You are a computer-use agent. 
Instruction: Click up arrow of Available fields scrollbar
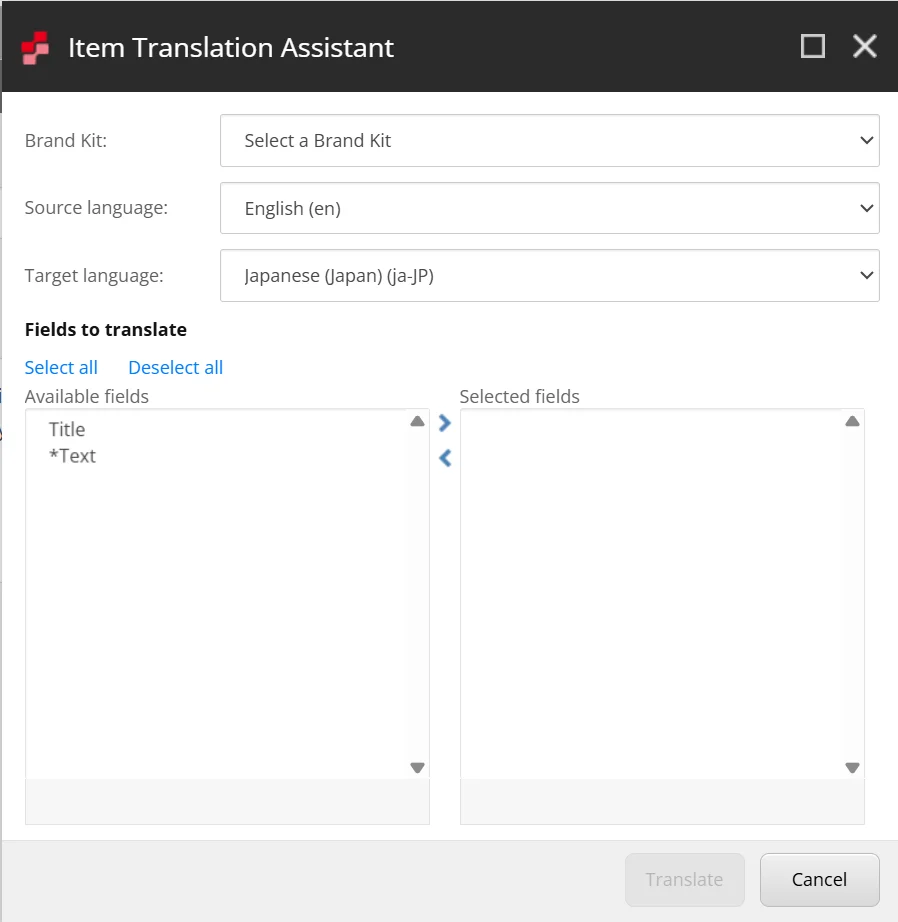[418, 421]
